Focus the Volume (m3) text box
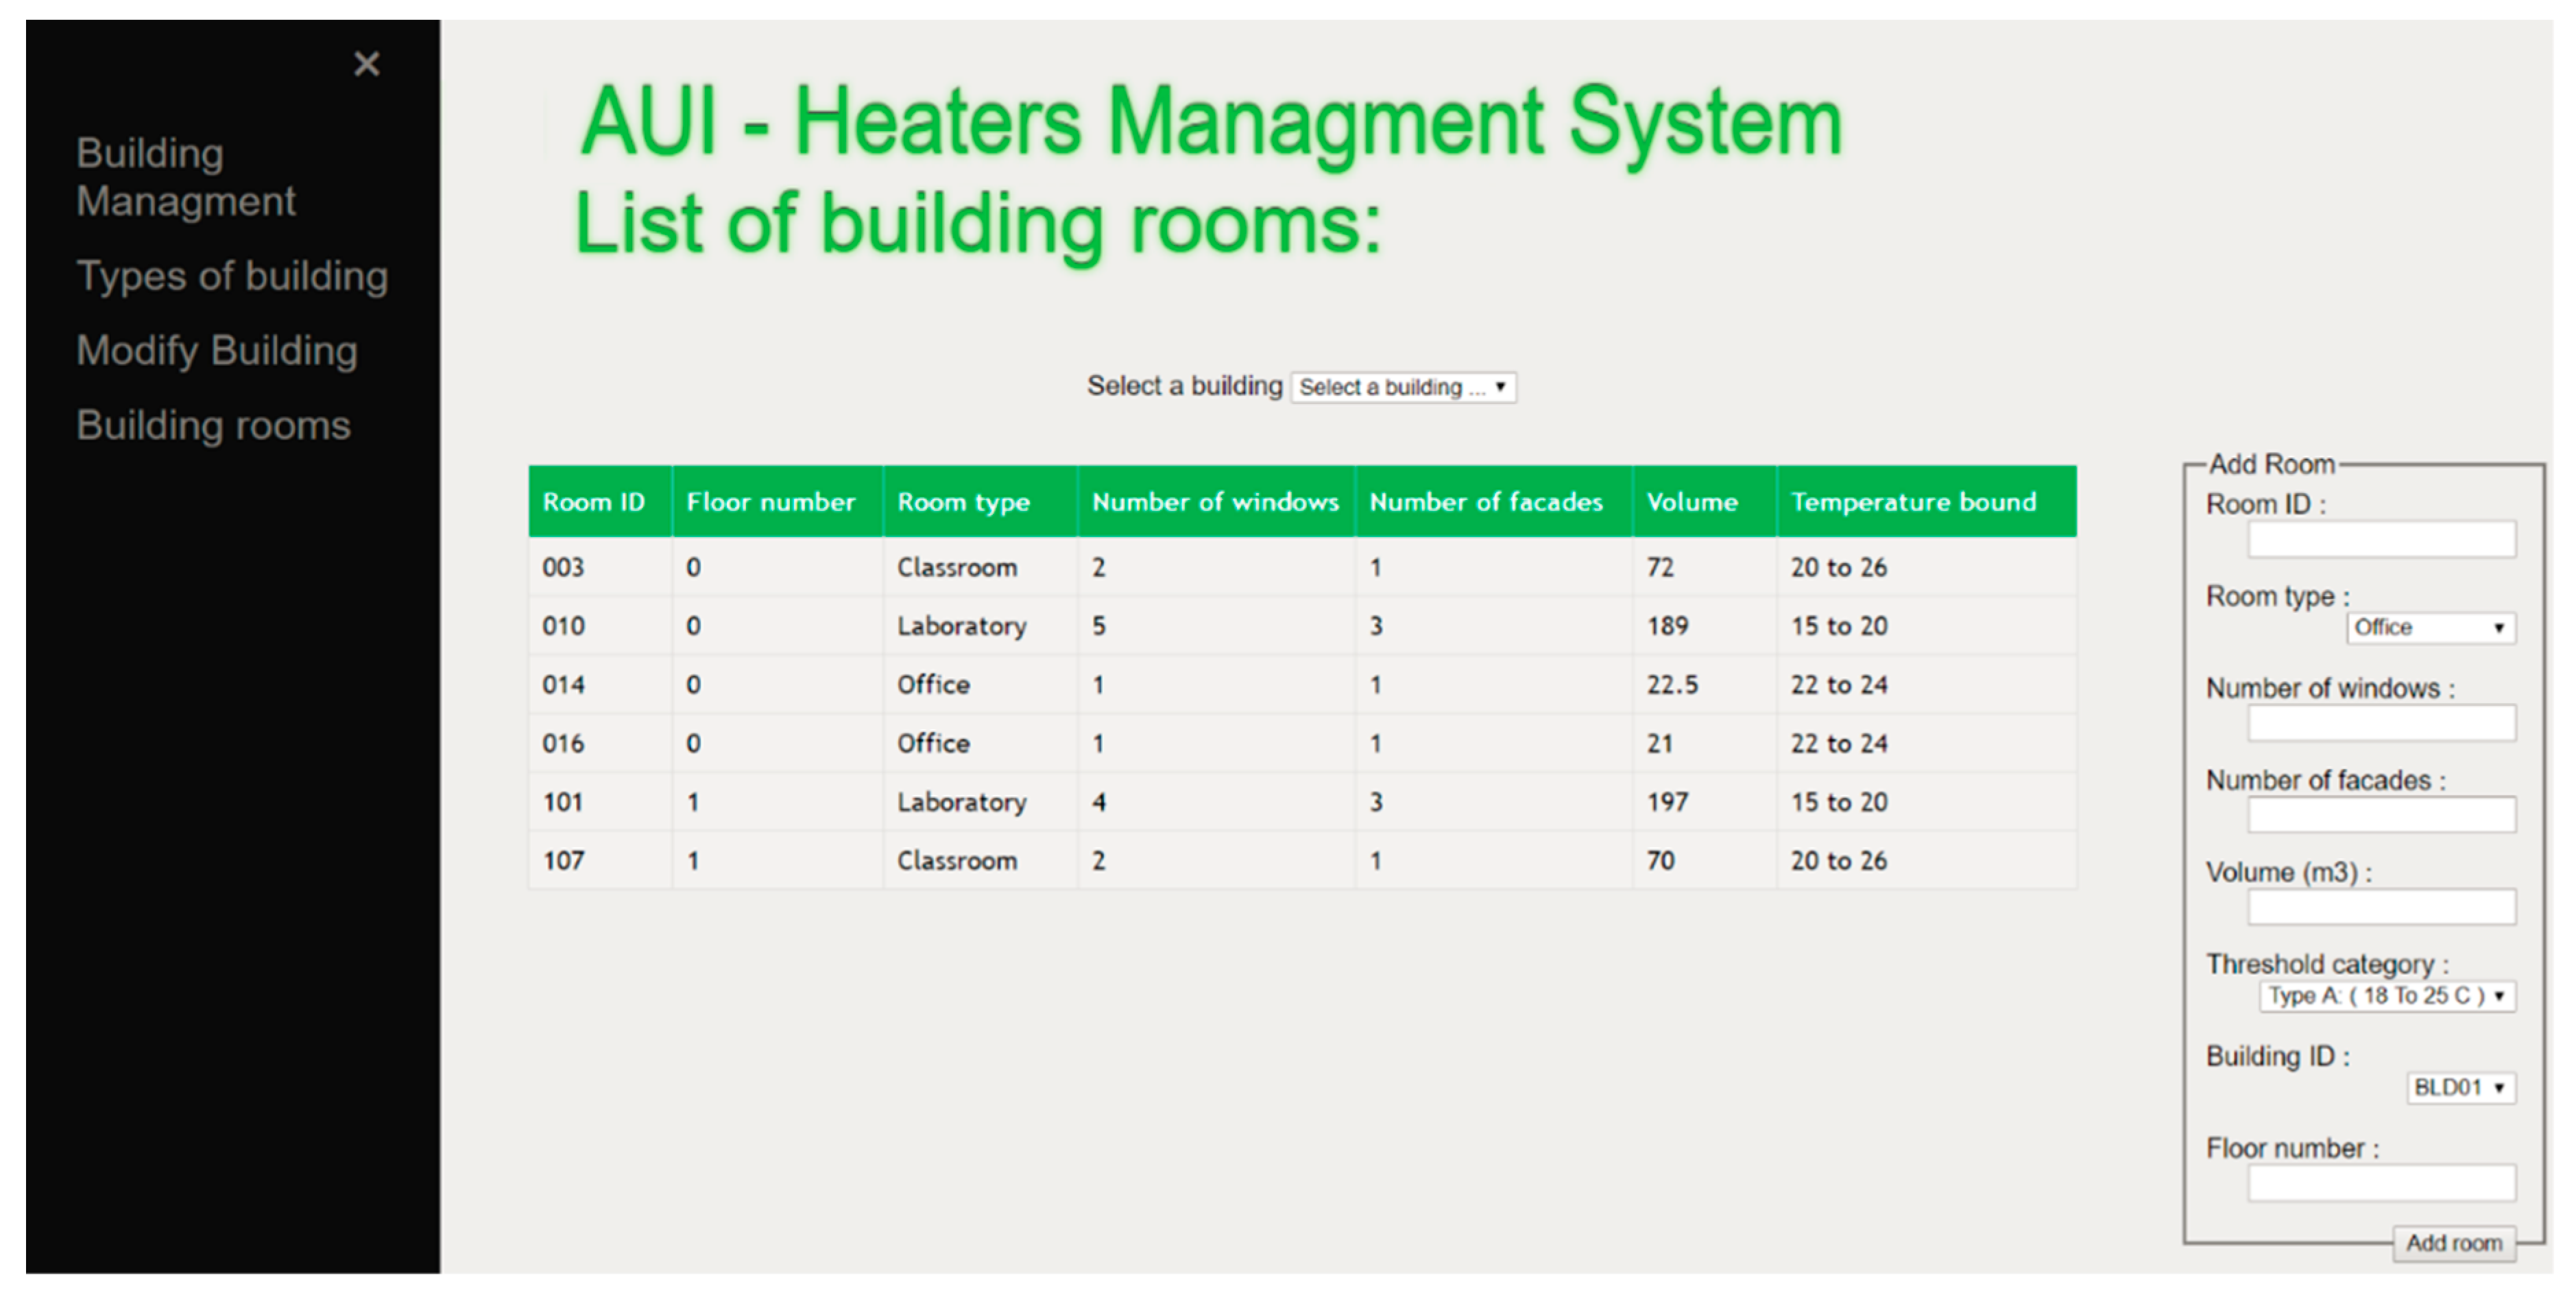The height and width of the screenshot is (1295, 2576). pos(2381,908)
